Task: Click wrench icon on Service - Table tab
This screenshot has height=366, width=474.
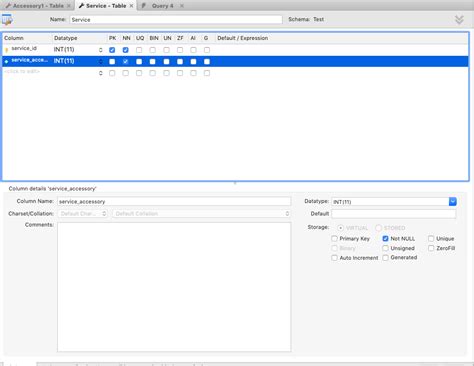Action: (81, 6)
